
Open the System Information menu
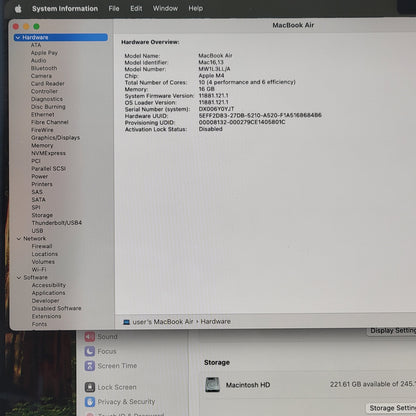[65, 9]
